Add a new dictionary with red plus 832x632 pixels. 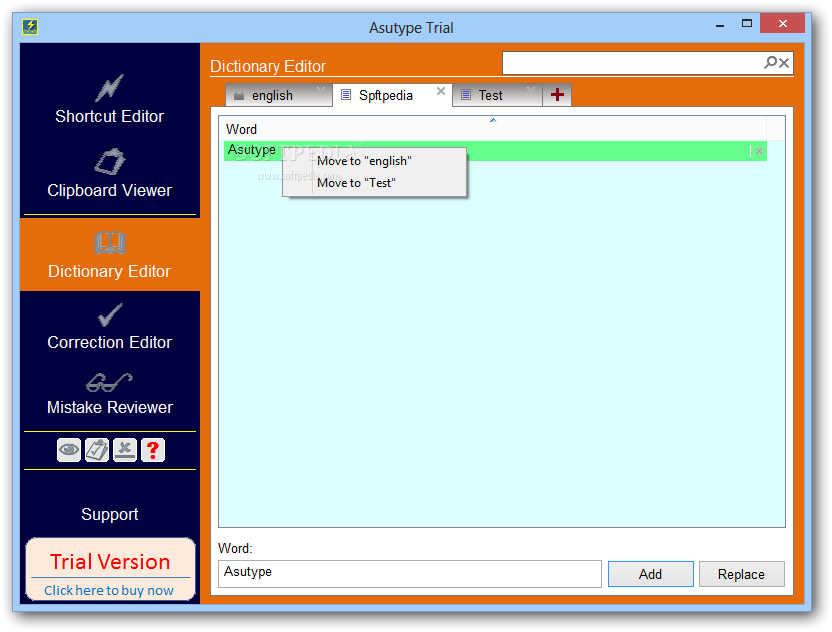click(557, 95)
